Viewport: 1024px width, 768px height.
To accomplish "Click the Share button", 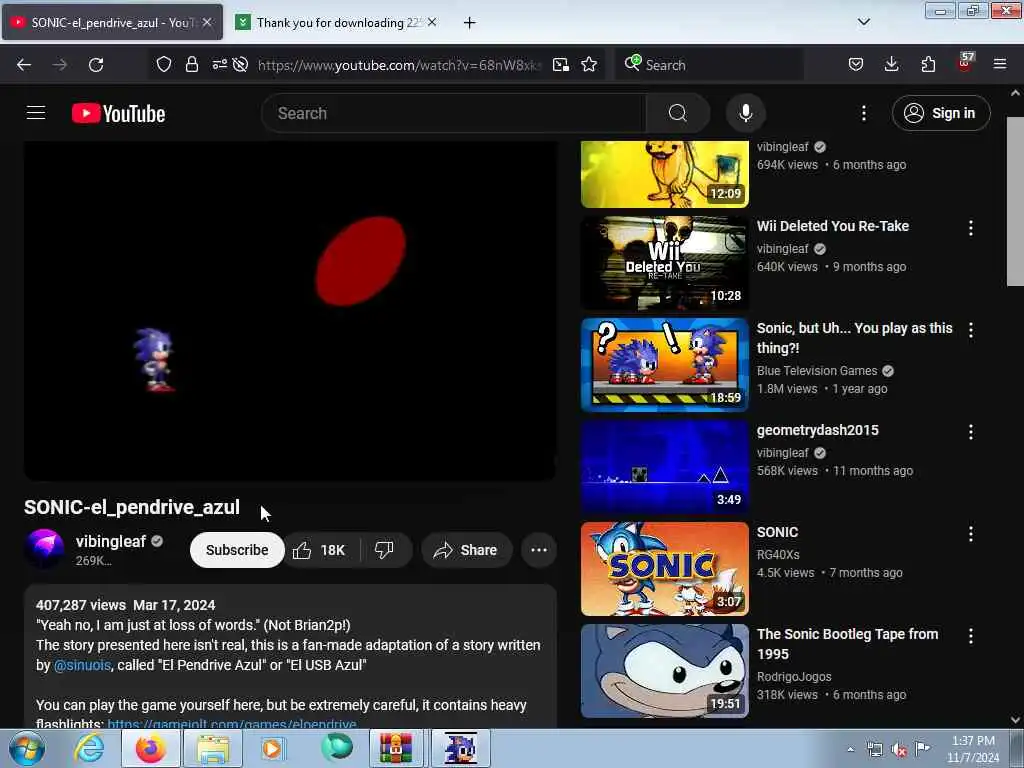I will pyautogui.click(x=466, y=550).
